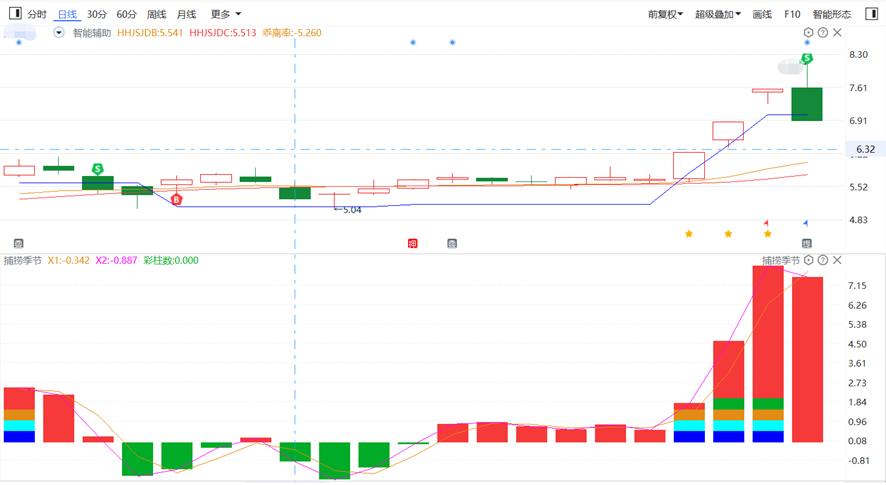
Task: Click the 捕捞季节 label at panel right
Action: [x=781, y=261]
